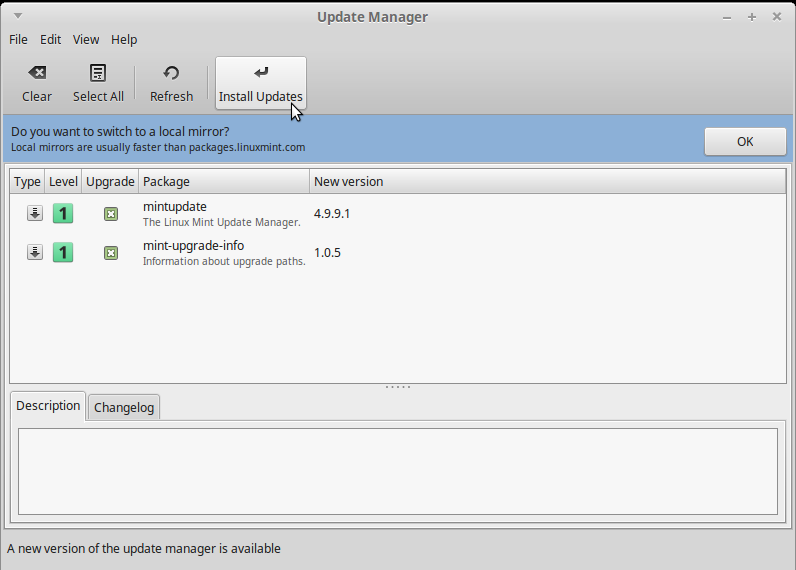The height and width of the screenshot is (570, 796).
Task: Click the Refresh toolbar icon
Action: (171, 73)
